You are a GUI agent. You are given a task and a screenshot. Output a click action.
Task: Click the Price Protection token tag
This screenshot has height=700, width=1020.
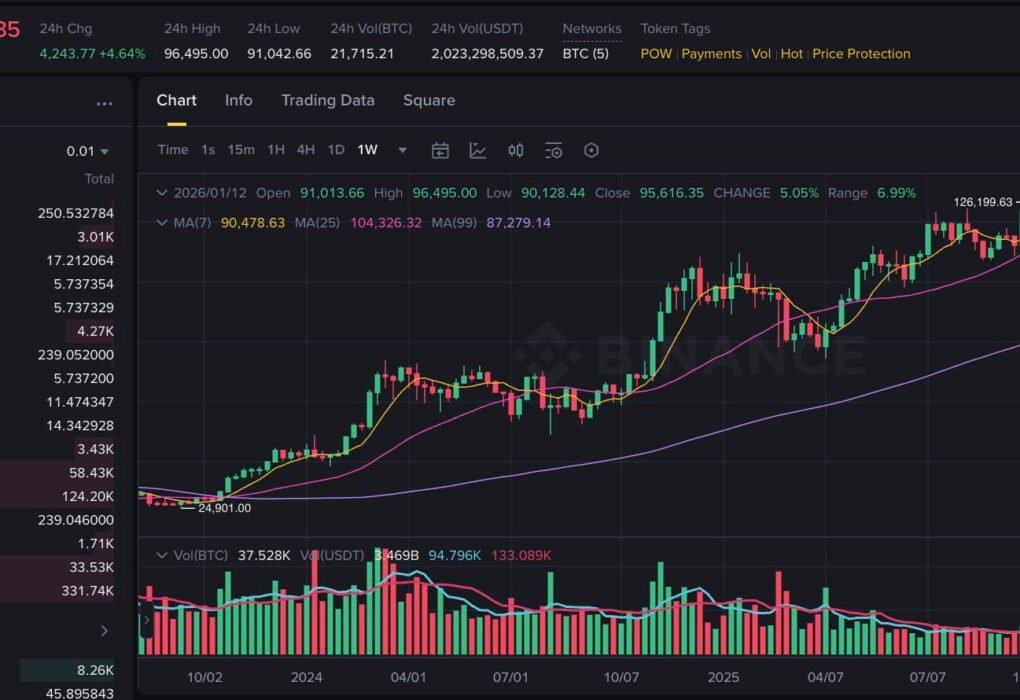(x=861, y=54)
